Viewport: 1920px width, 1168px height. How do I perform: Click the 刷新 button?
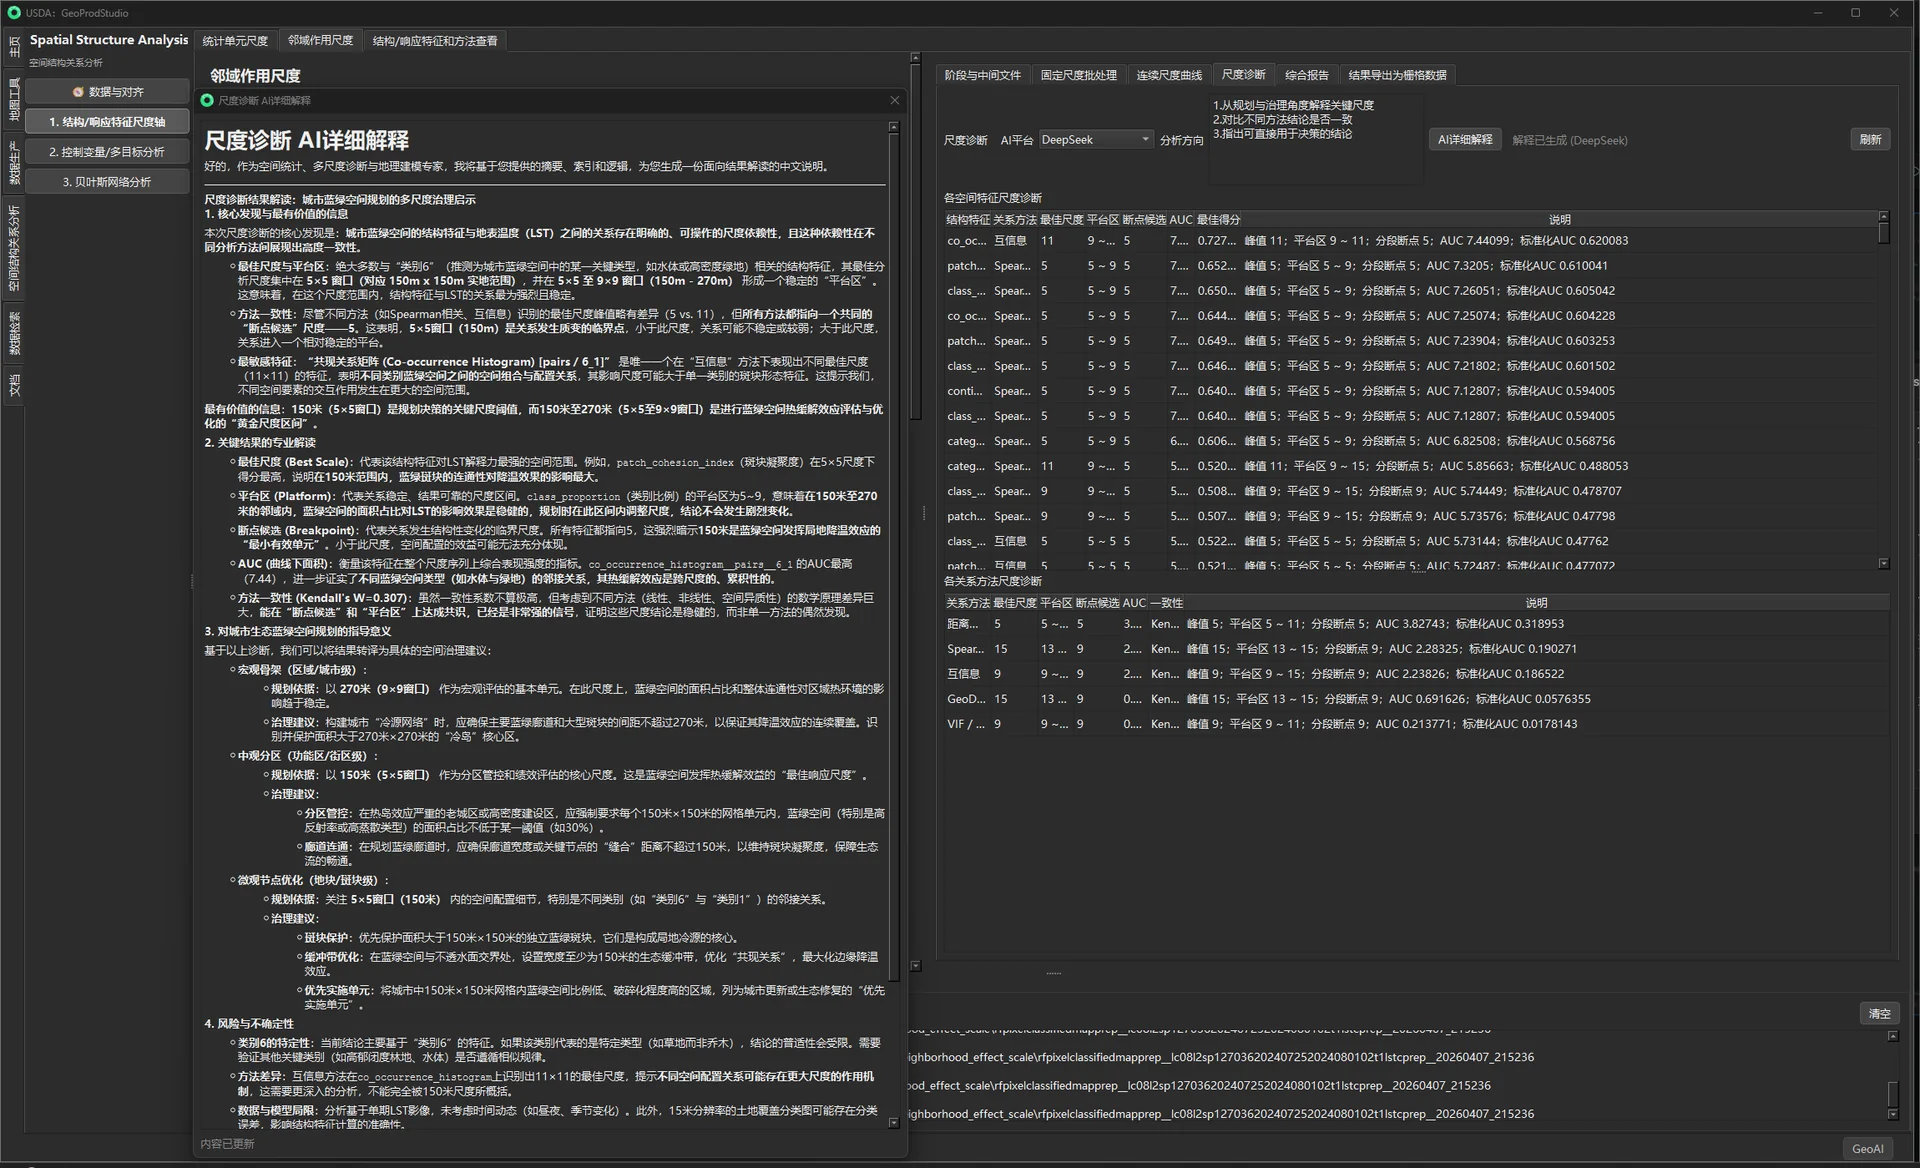point(1870,140)
